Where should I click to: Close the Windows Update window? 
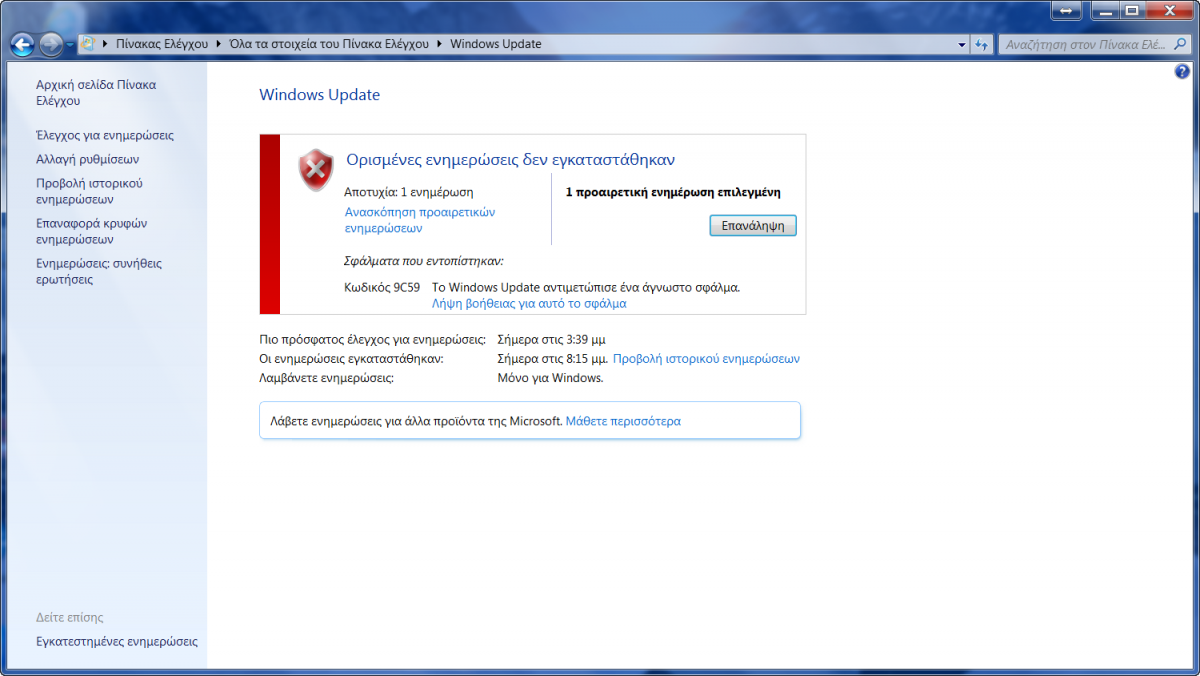tap(1169, 10)
